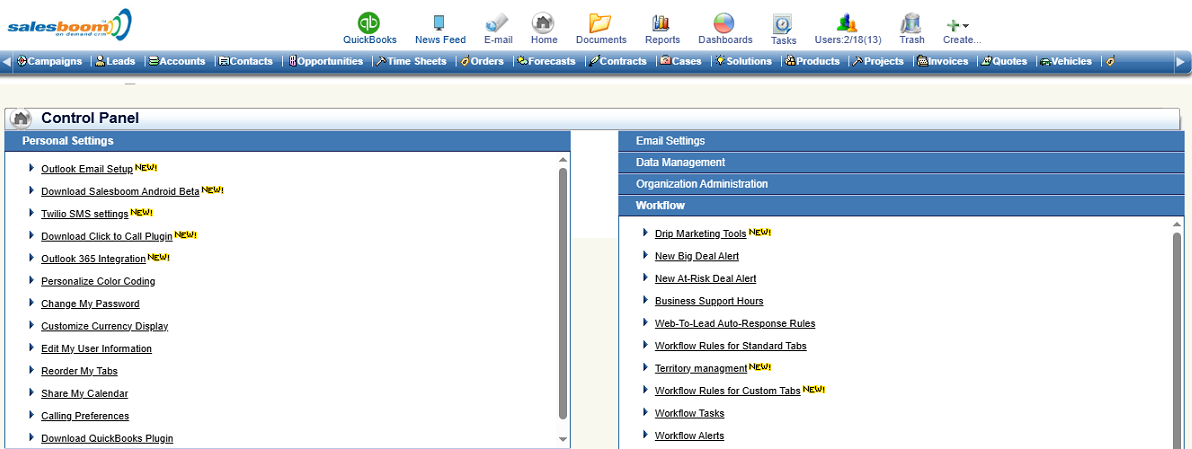Open the E-mail icon
Screen dimensions: 1192x449
click(x=497, y=23)
